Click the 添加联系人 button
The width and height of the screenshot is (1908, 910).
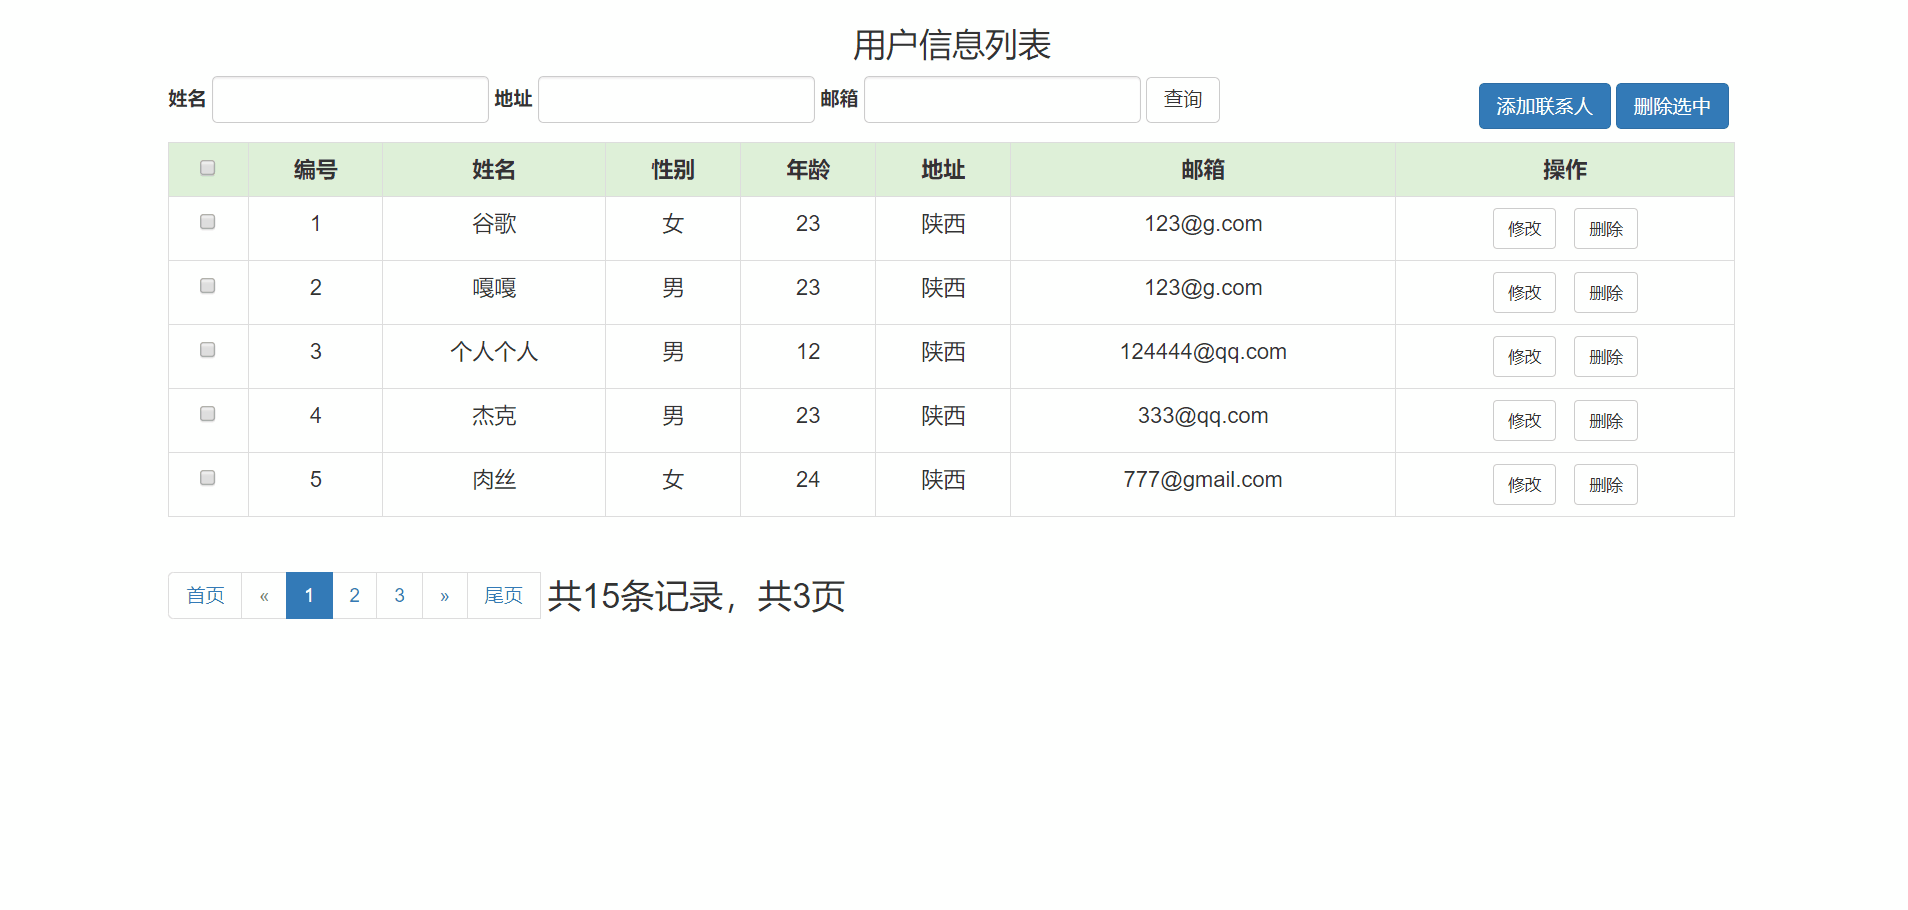tap(1543, 105)
